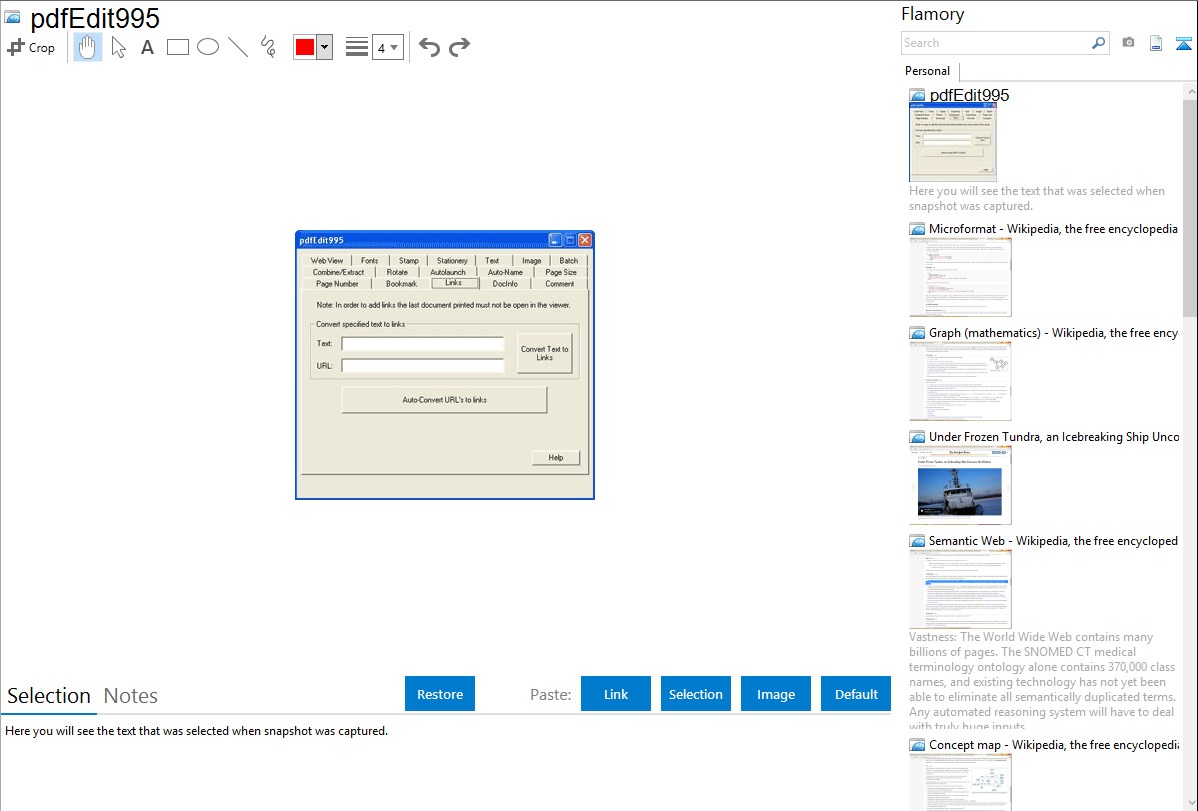Redo the last undone edit

click(460, 47)
